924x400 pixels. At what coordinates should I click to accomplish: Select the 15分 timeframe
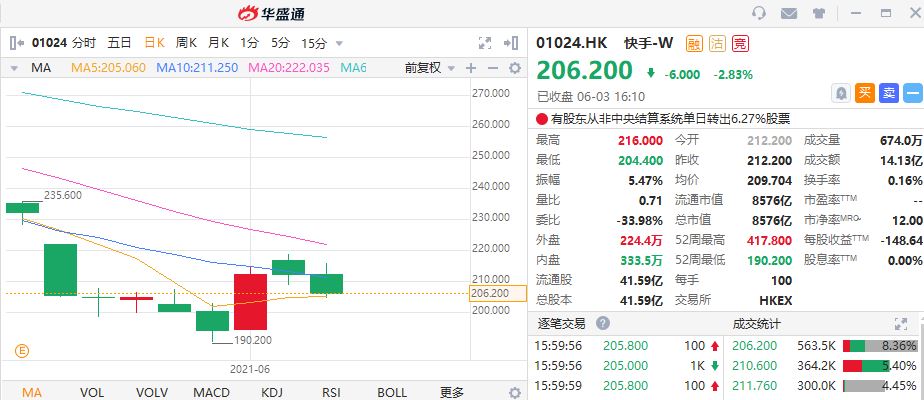pos(314,43)
